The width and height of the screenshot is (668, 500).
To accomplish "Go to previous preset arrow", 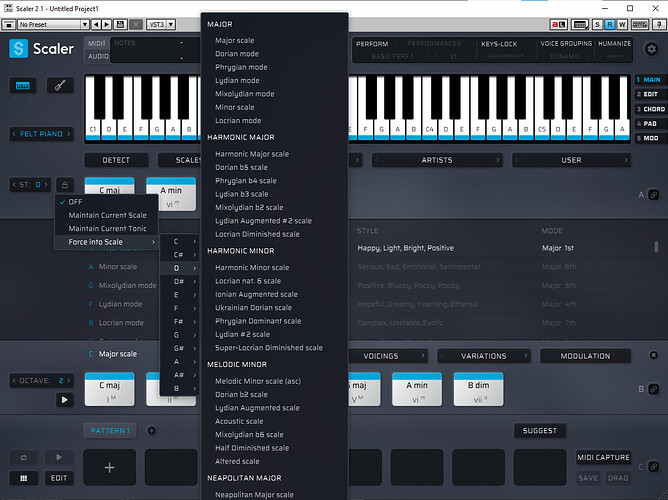I will tap(96, 24).
